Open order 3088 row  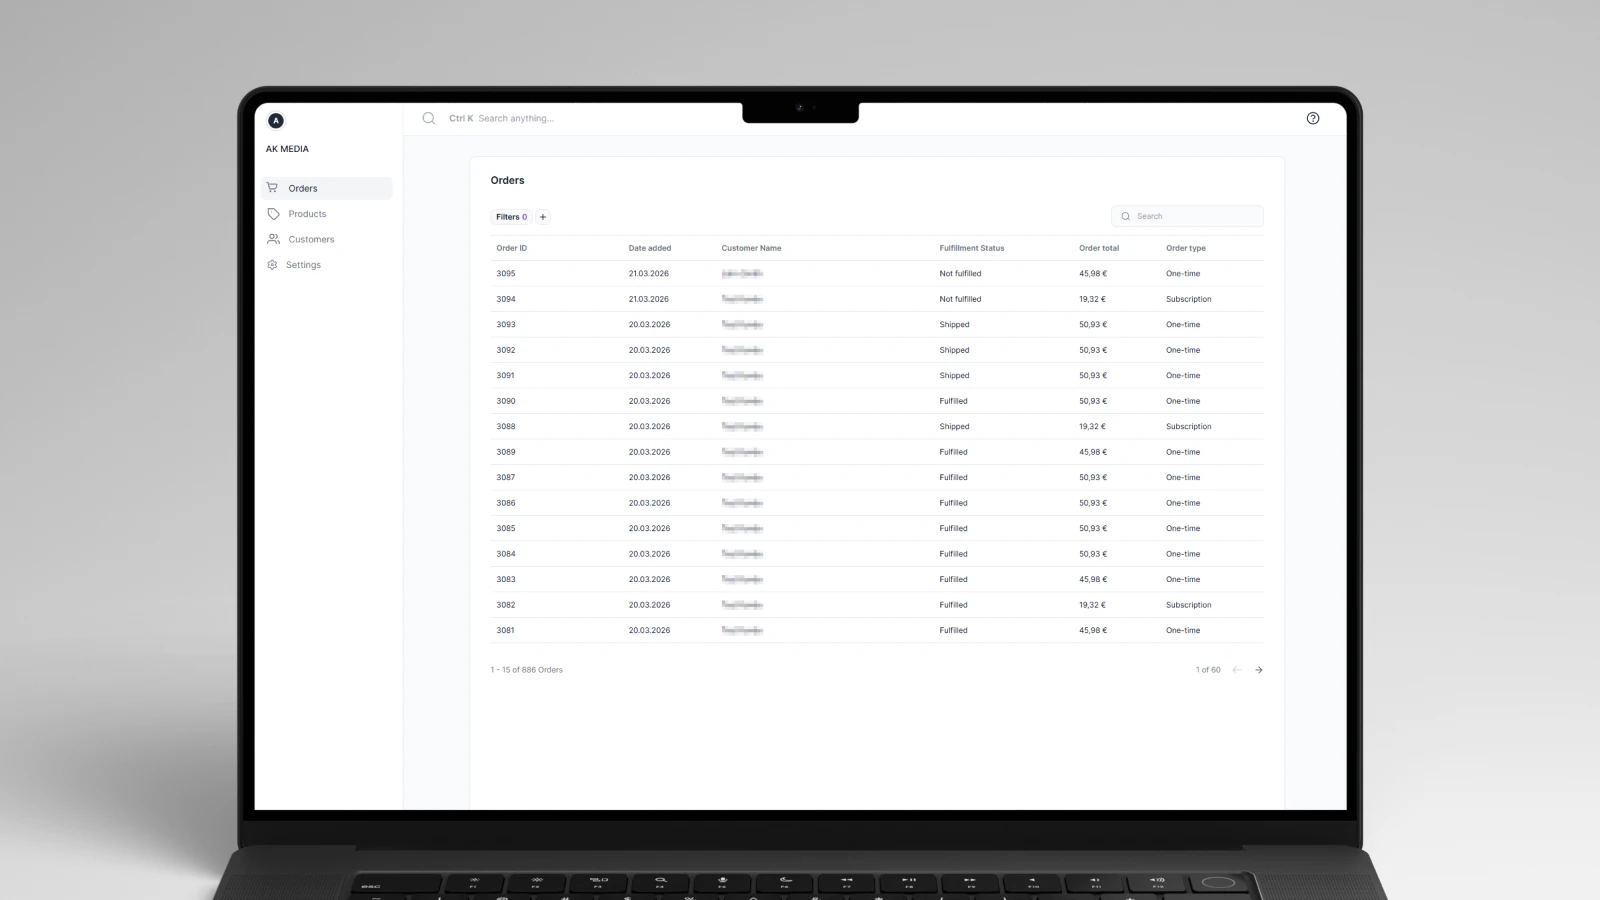[506, 427]
